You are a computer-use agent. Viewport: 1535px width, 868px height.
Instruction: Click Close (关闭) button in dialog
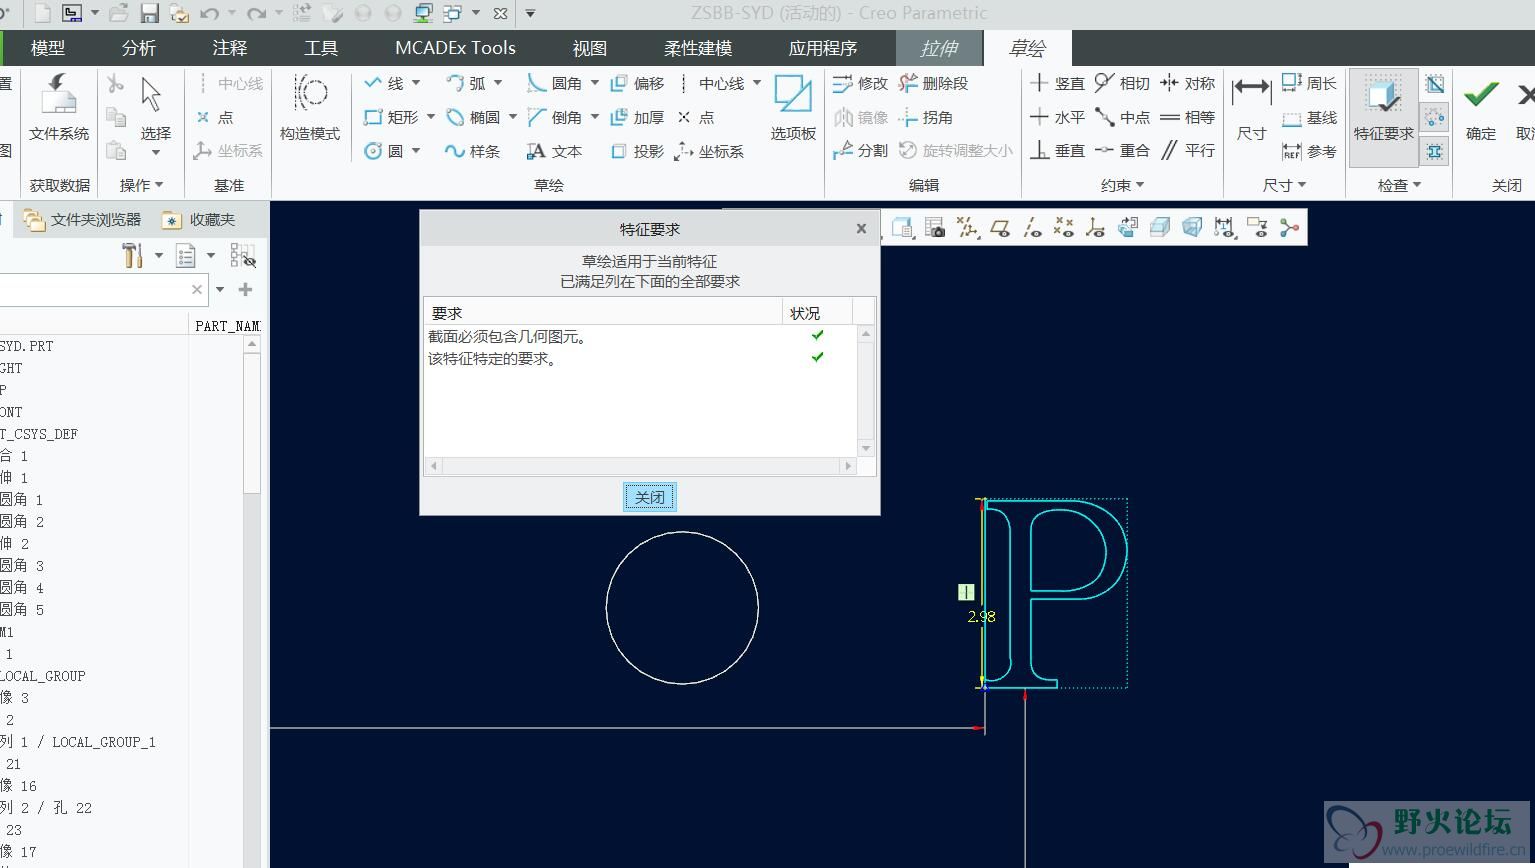650,497
